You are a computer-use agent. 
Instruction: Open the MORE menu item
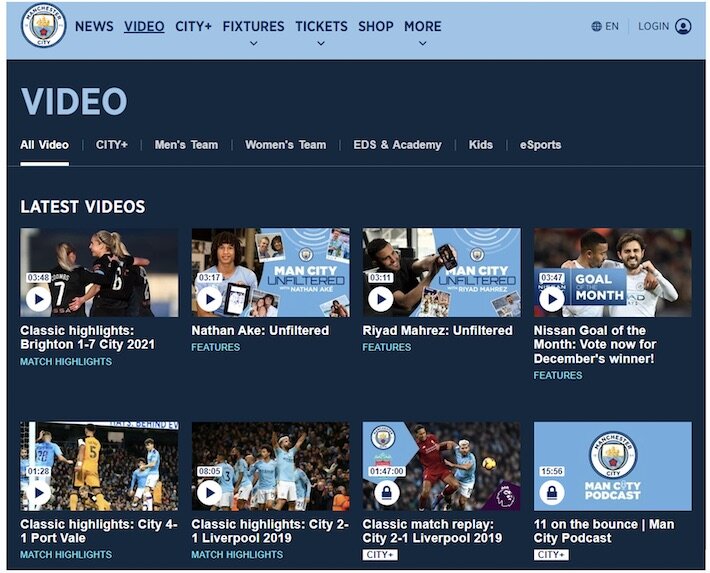pos(423,26)
